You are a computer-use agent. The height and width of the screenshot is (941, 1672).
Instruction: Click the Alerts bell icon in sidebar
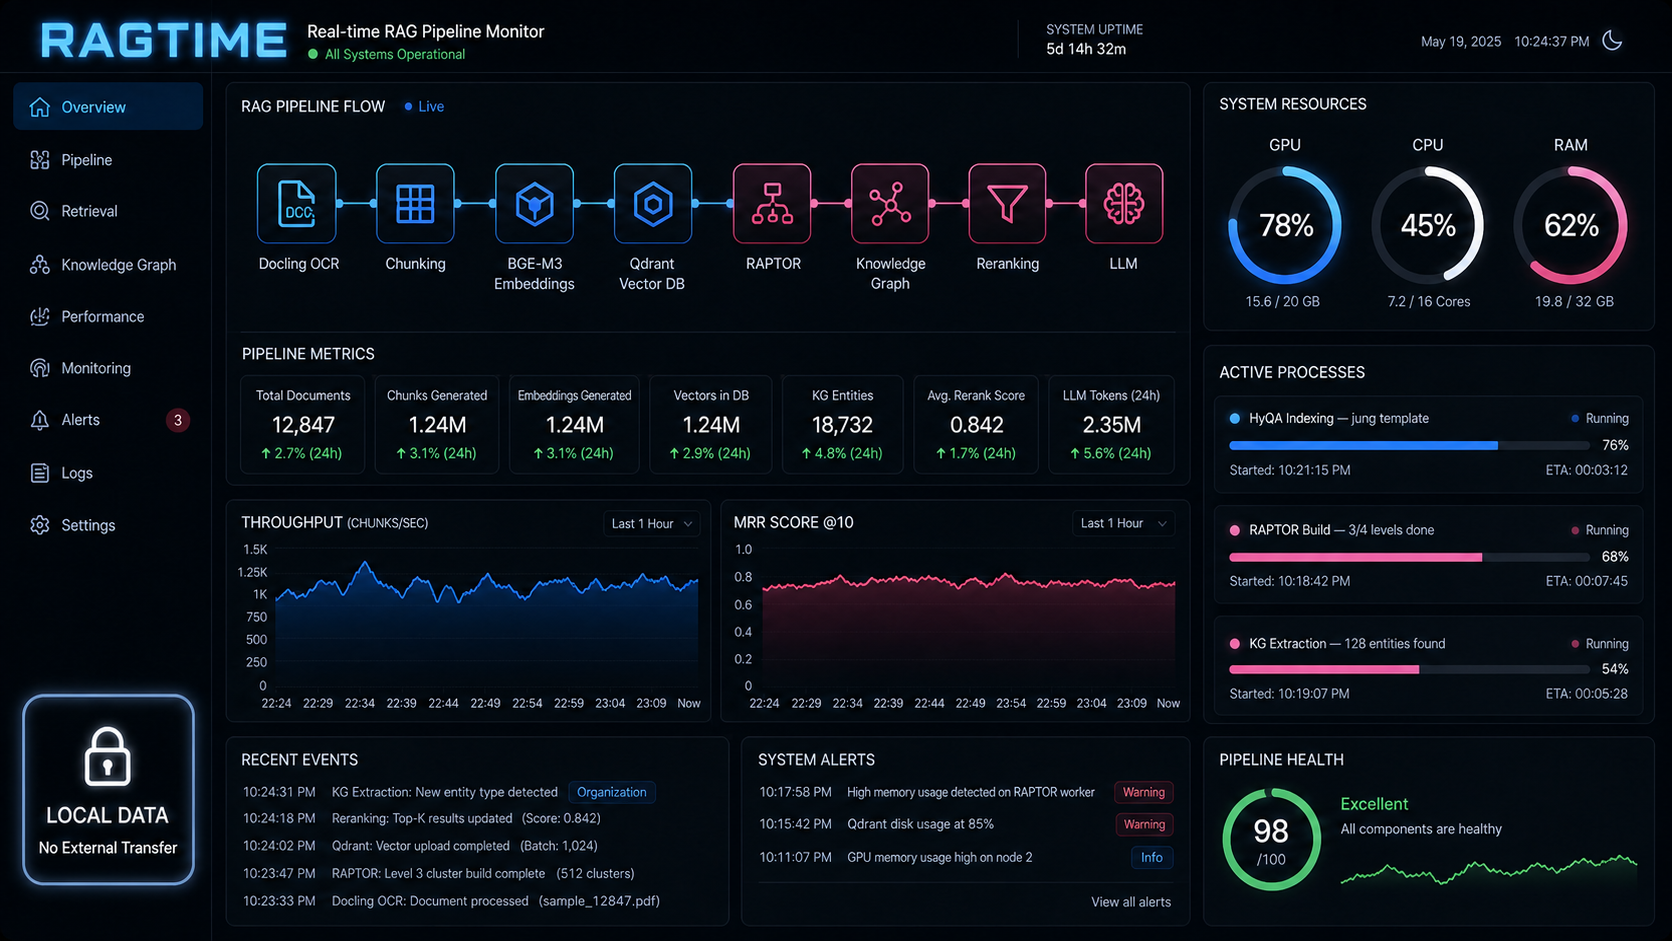[x=40, y=420]
